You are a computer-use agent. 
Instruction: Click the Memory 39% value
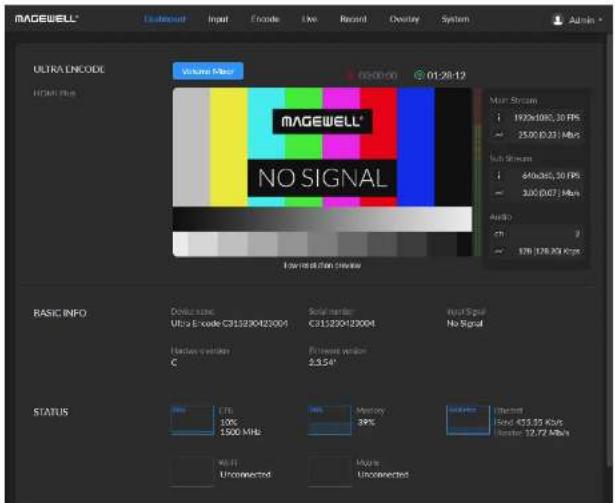[366, 422]
